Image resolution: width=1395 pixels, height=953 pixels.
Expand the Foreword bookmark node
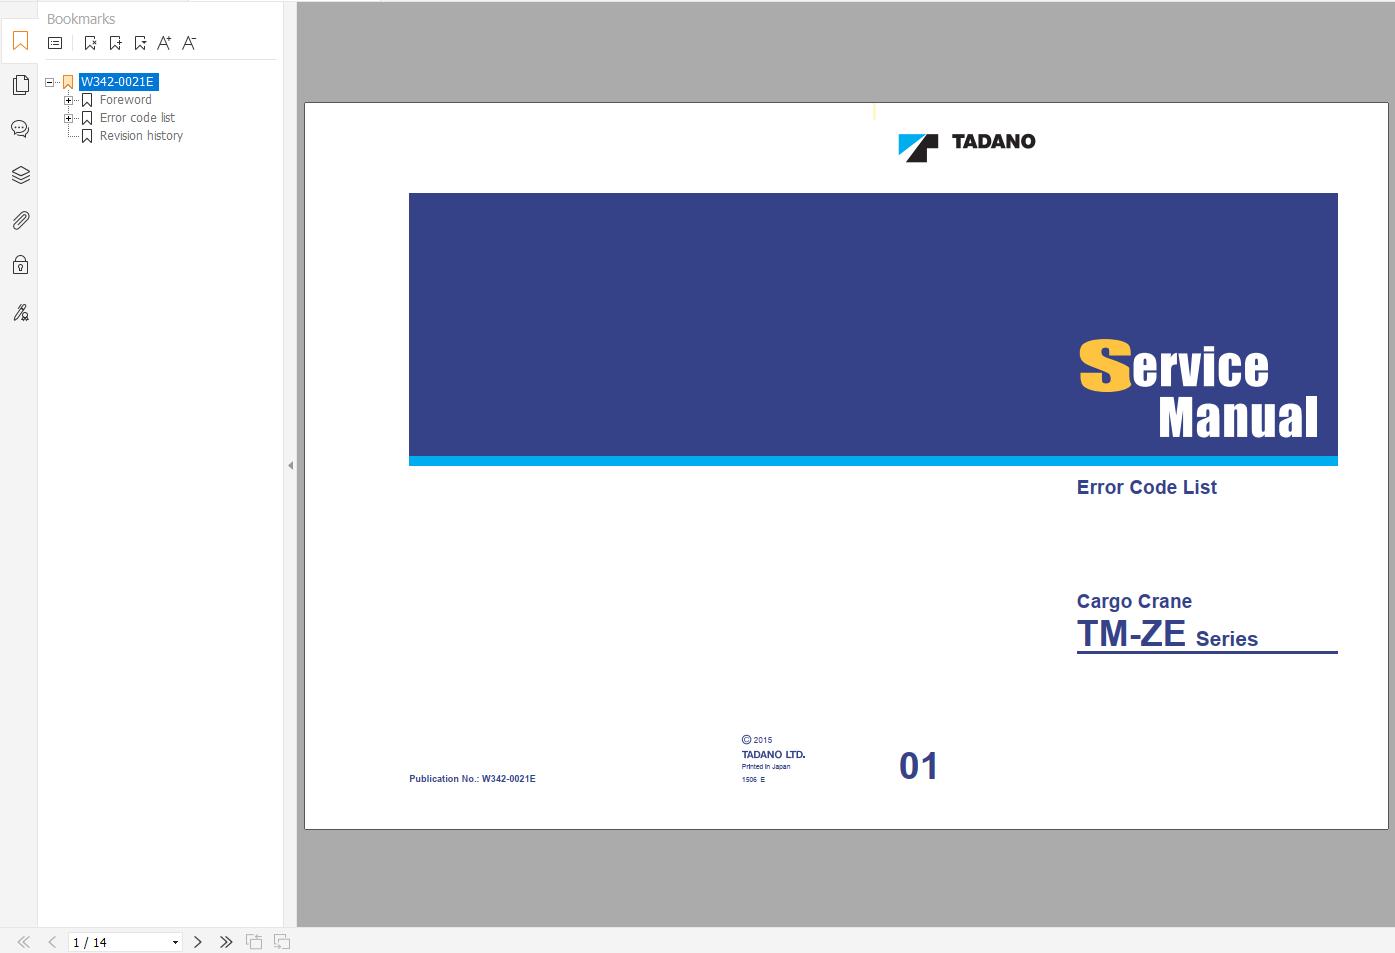tap(69, 100)
